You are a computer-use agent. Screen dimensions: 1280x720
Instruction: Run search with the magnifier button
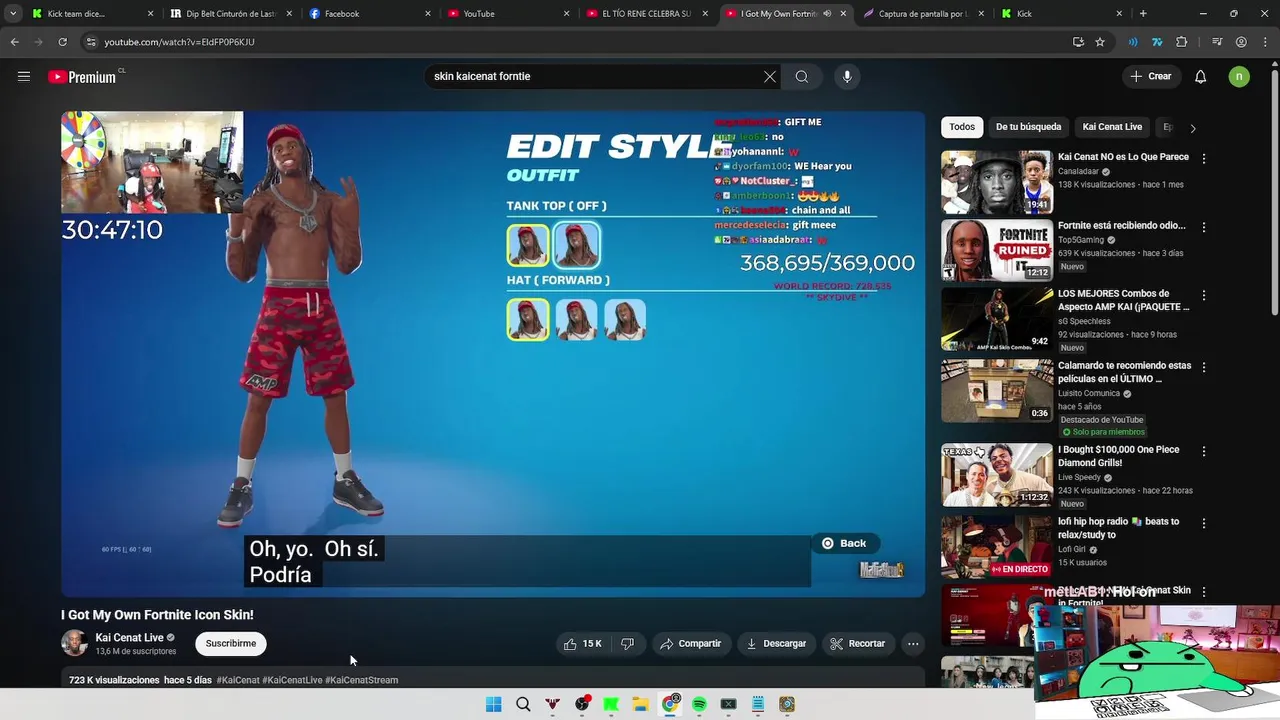(802, 76)
